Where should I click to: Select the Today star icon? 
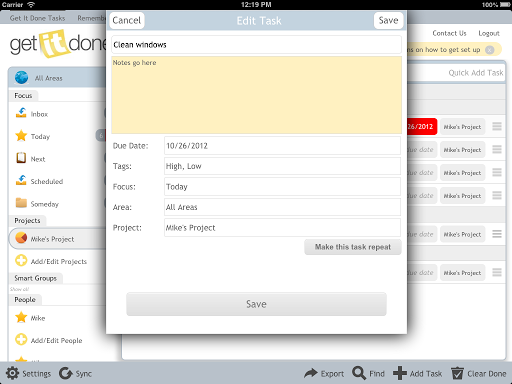(x=21, y=136)
